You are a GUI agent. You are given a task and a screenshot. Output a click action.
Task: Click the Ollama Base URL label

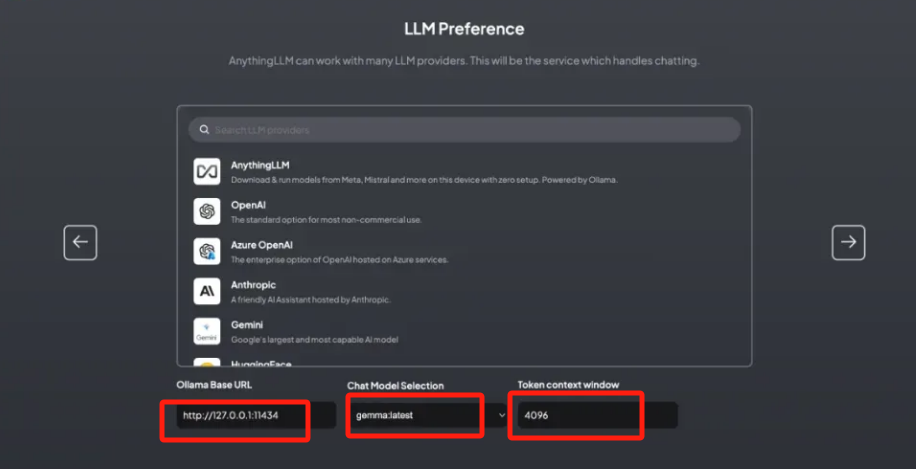coord(214,385)
